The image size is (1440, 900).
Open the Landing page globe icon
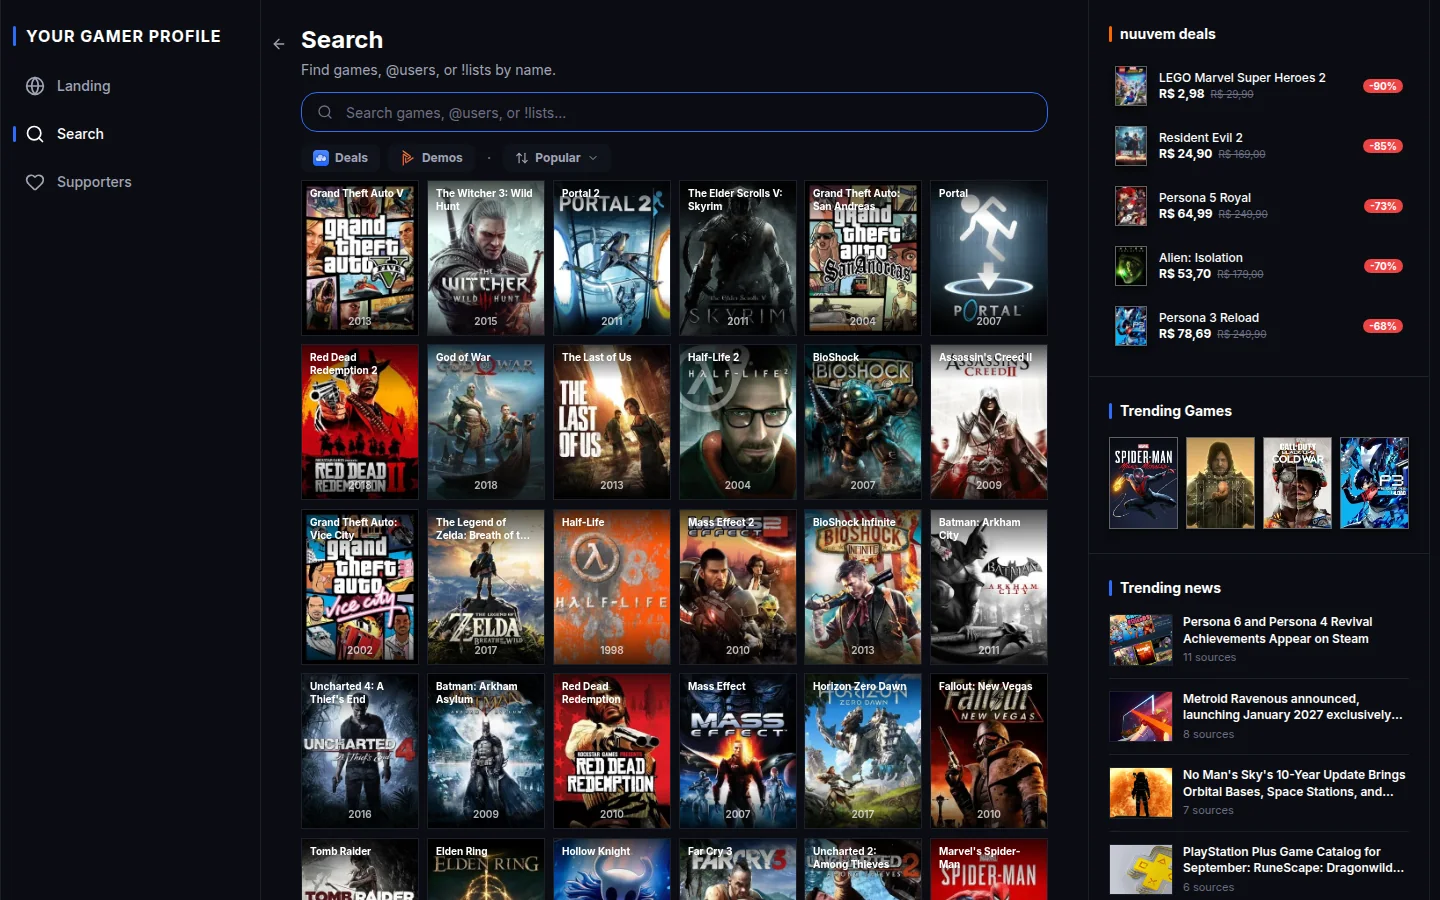point(35,86)
